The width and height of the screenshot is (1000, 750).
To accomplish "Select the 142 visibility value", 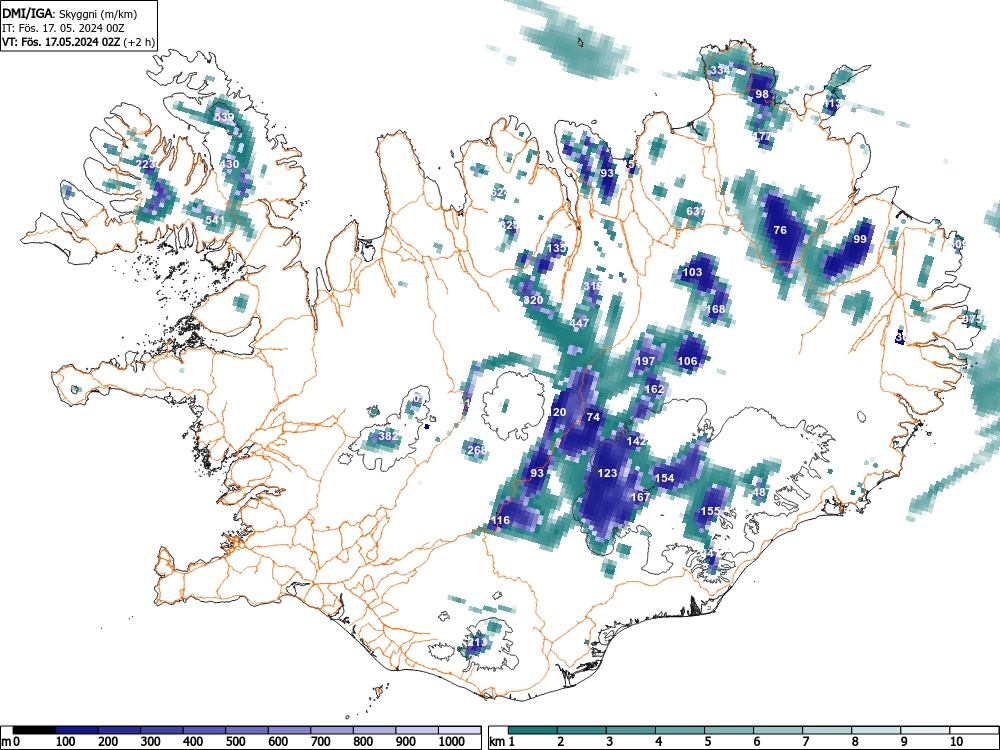I will click(636, 441).
